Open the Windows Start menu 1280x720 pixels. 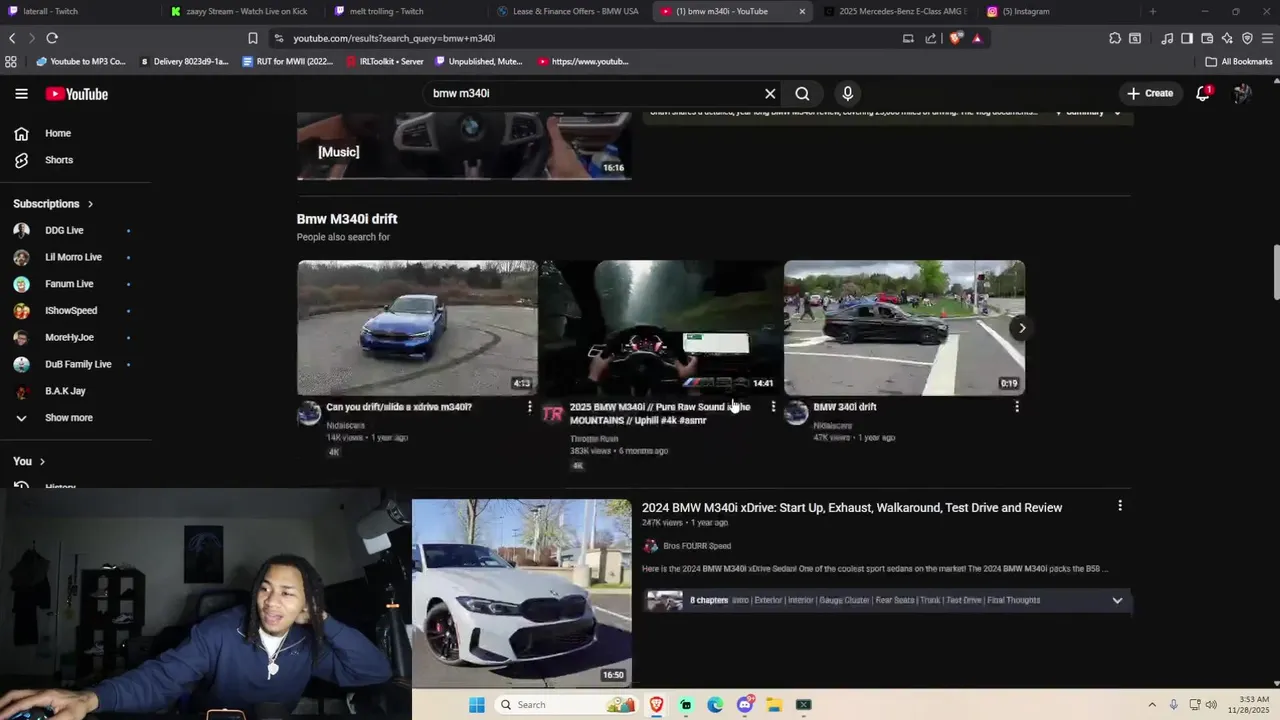[477, 705]
